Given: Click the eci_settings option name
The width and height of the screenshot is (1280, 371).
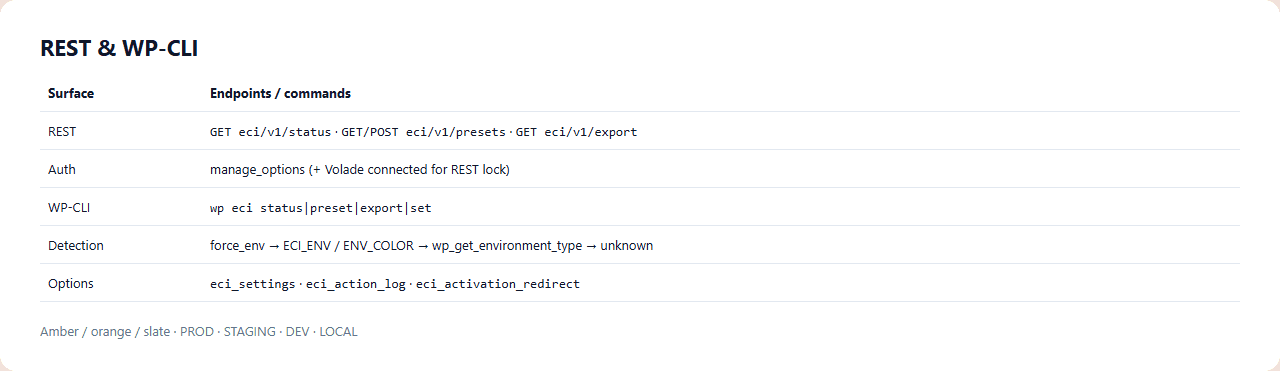Looking at the screenshot, I should point(253,283).
